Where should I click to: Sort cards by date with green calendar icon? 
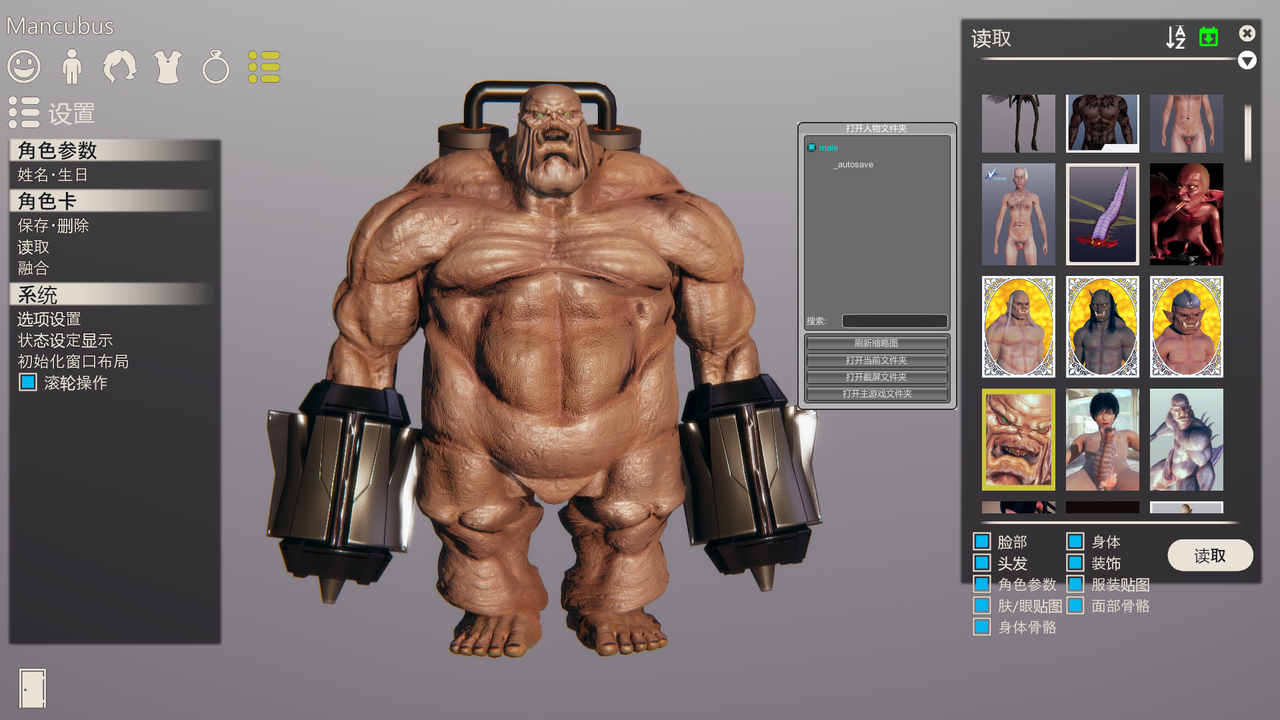coord(1208,37)
